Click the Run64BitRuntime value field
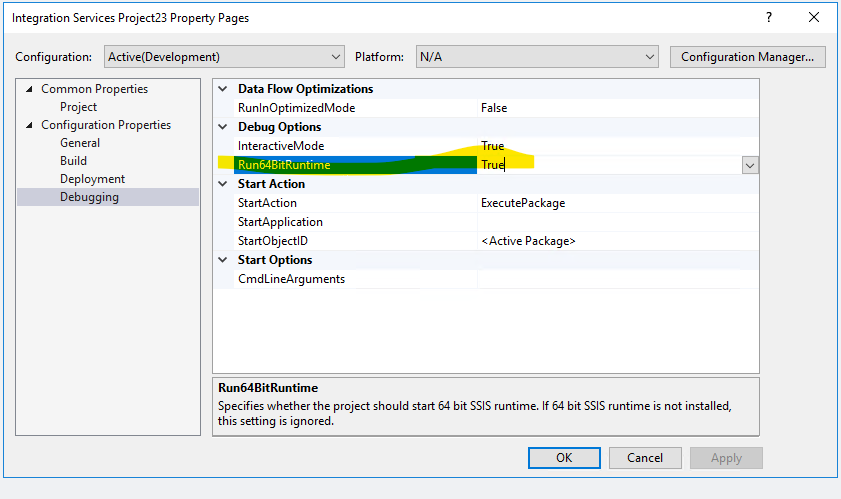 (x=609, y=165)
